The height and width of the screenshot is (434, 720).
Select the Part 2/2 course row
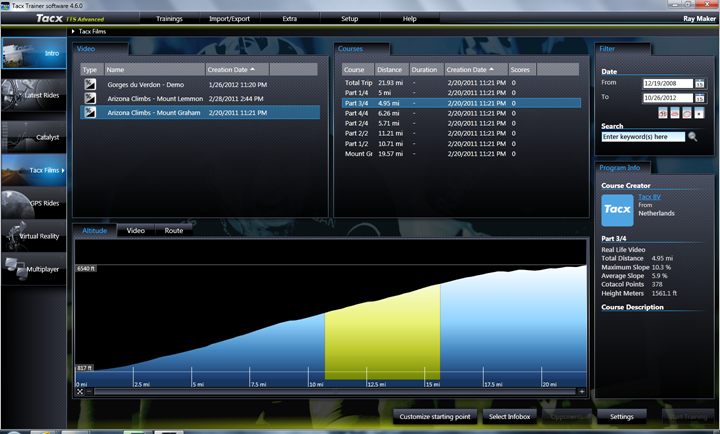[x=461, y=133]
